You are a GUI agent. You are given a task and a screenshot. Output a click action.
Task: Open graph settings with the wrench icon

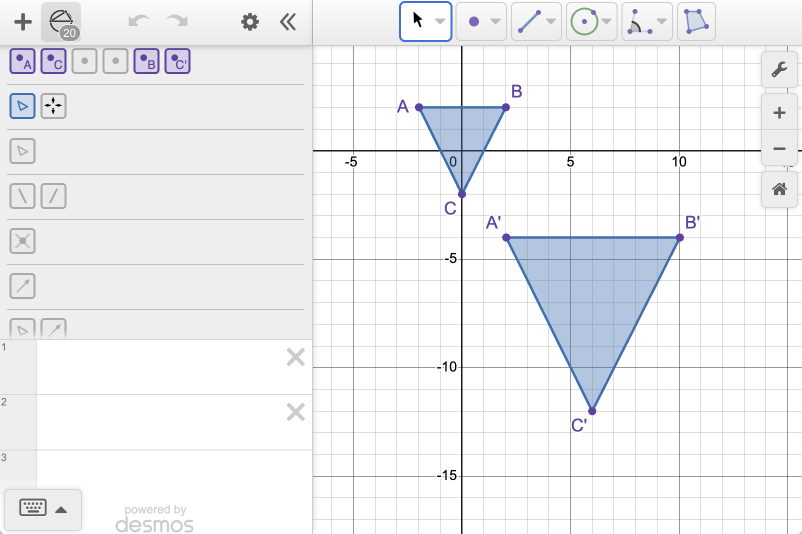point(779,70)
